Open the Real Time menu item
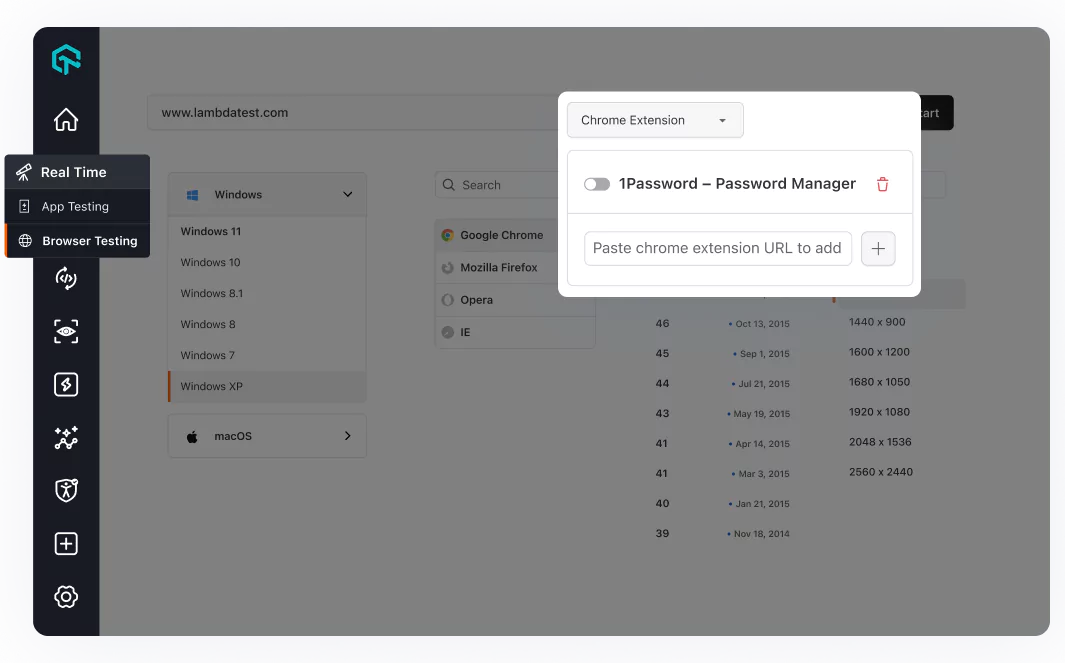 point(76,171)
